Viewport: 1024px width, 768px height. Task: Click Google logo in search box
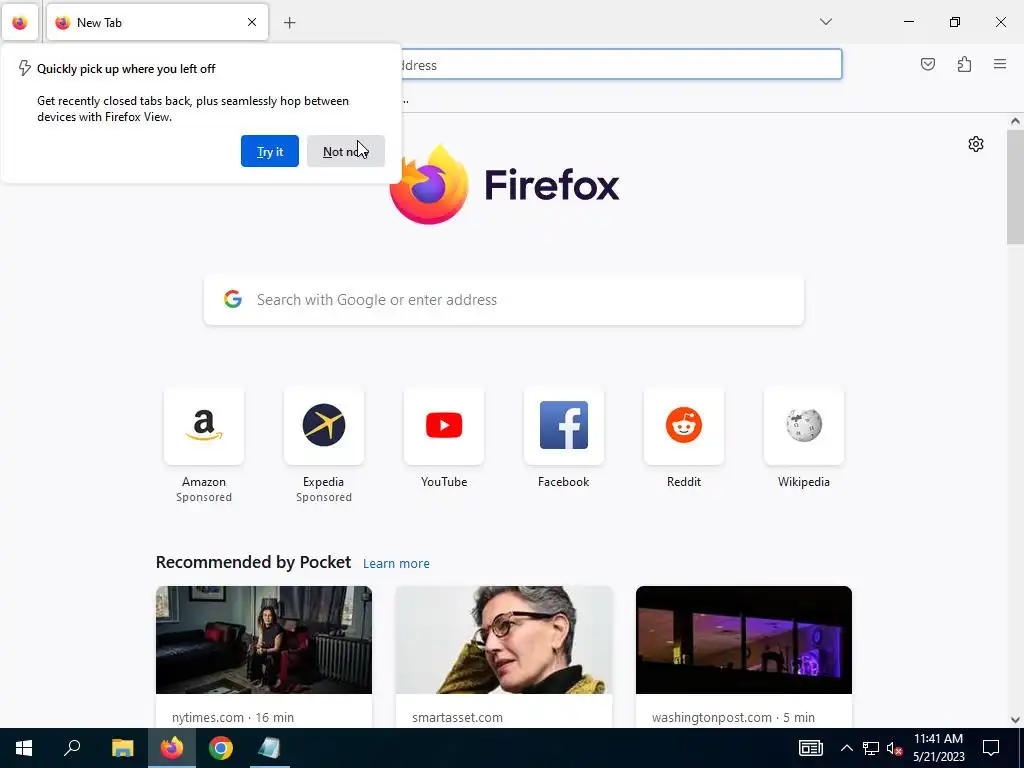click(x=233, y=299)
